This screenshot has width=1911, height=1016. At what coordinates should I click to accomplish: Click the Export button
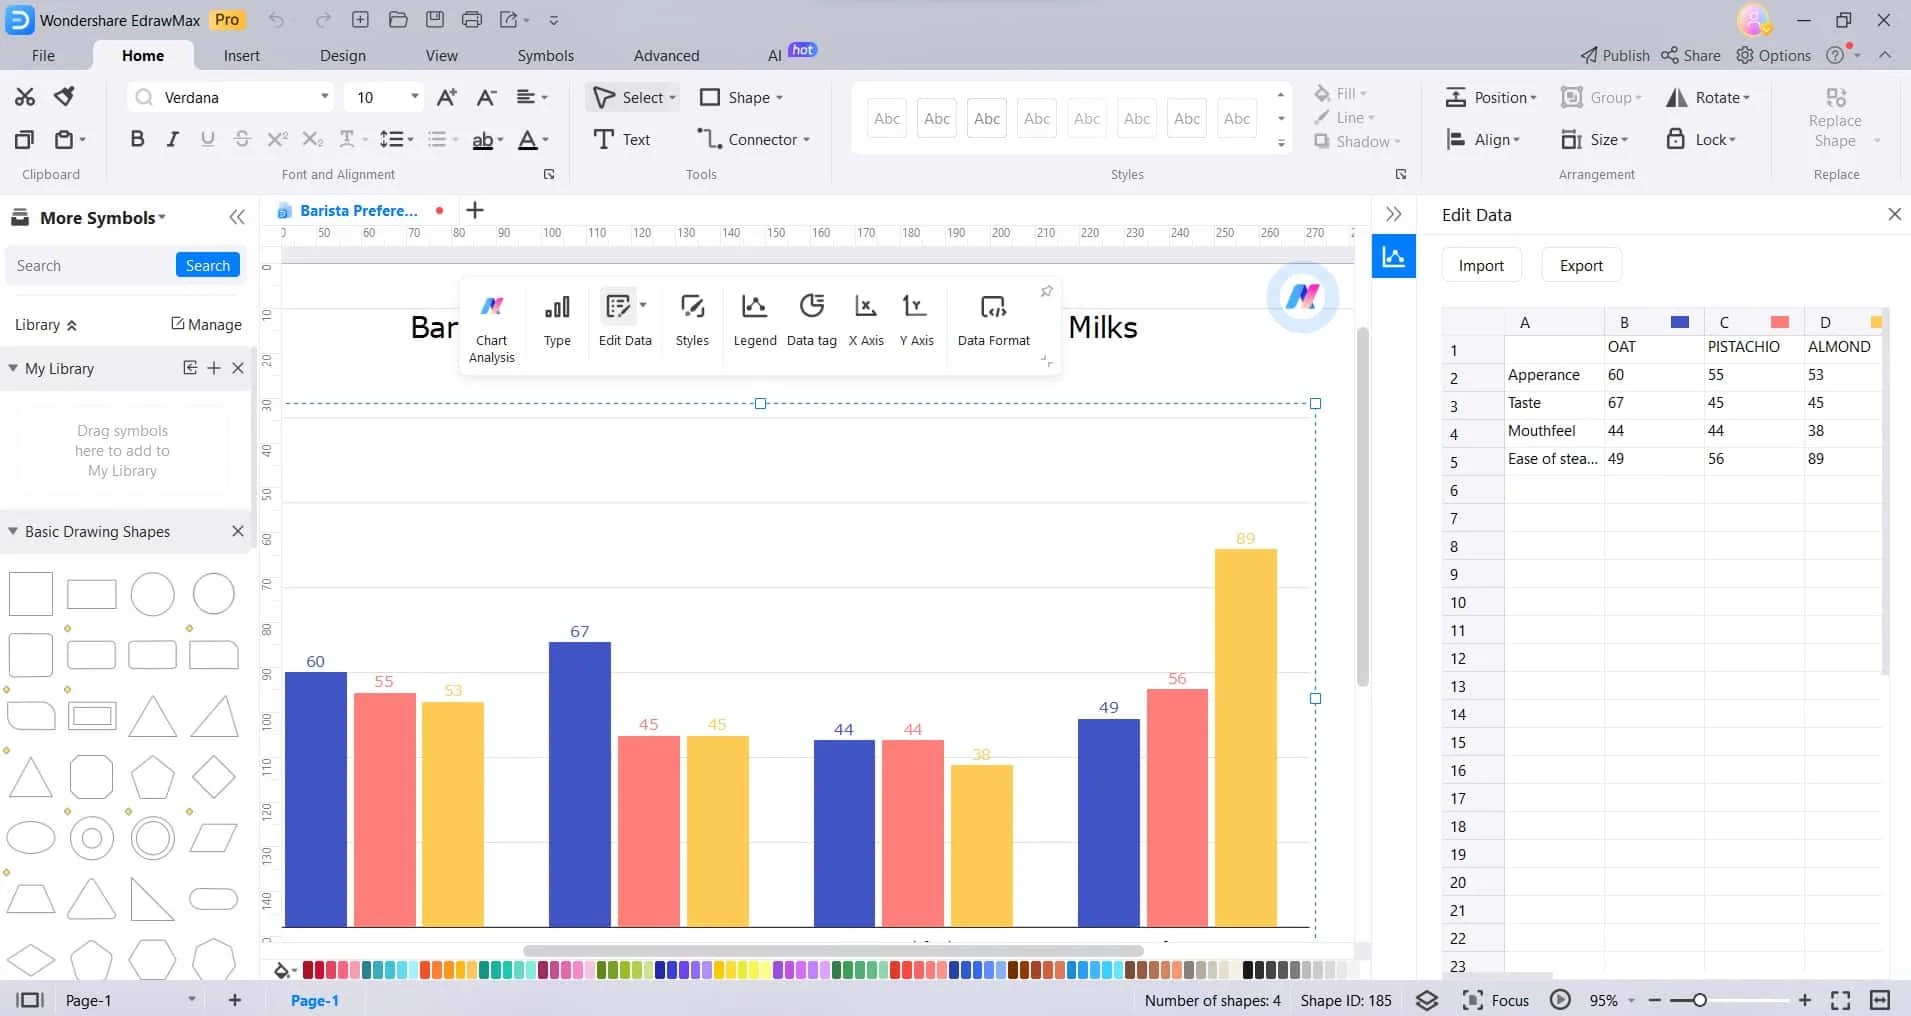(x=1580, y=265)
